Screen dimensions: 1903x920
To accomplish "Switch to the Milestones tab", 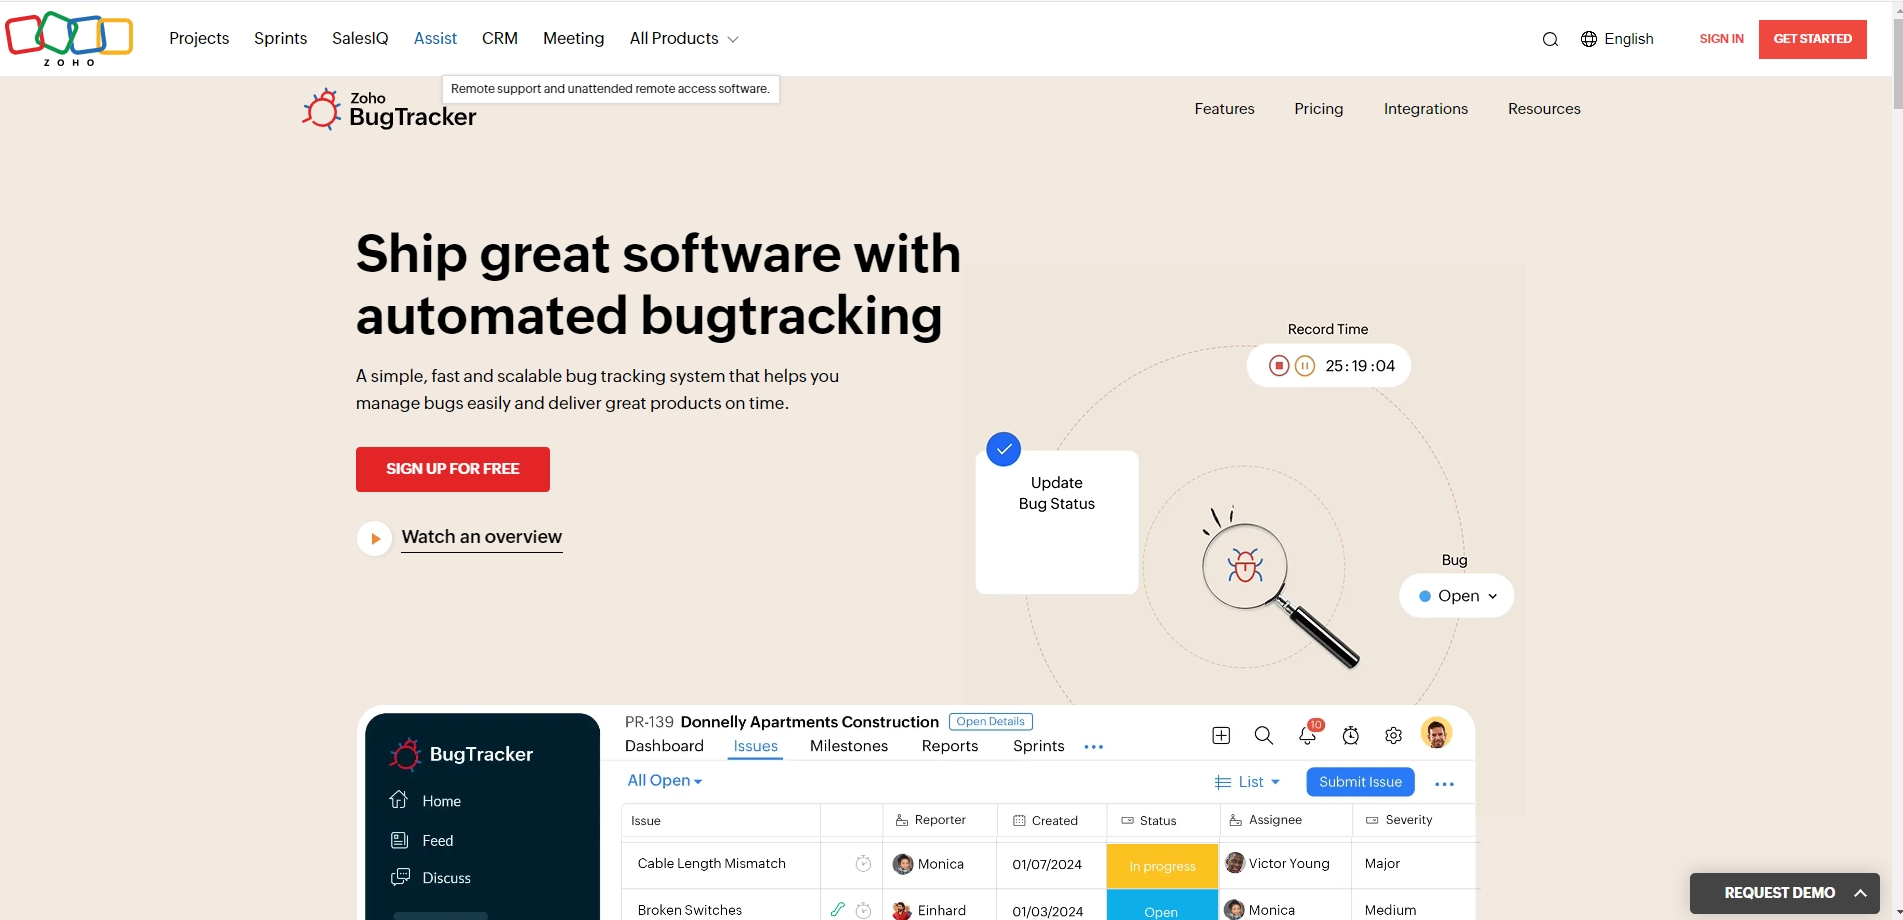I will click(849, 746).
